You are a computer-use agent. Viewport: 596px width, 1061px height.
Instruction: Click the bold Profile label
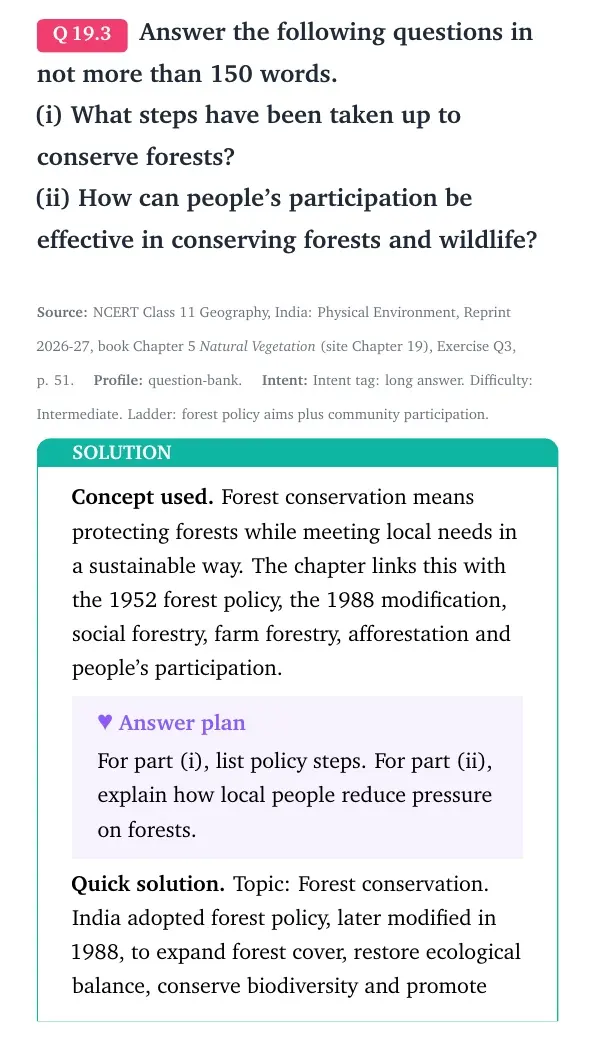[118, 380]
